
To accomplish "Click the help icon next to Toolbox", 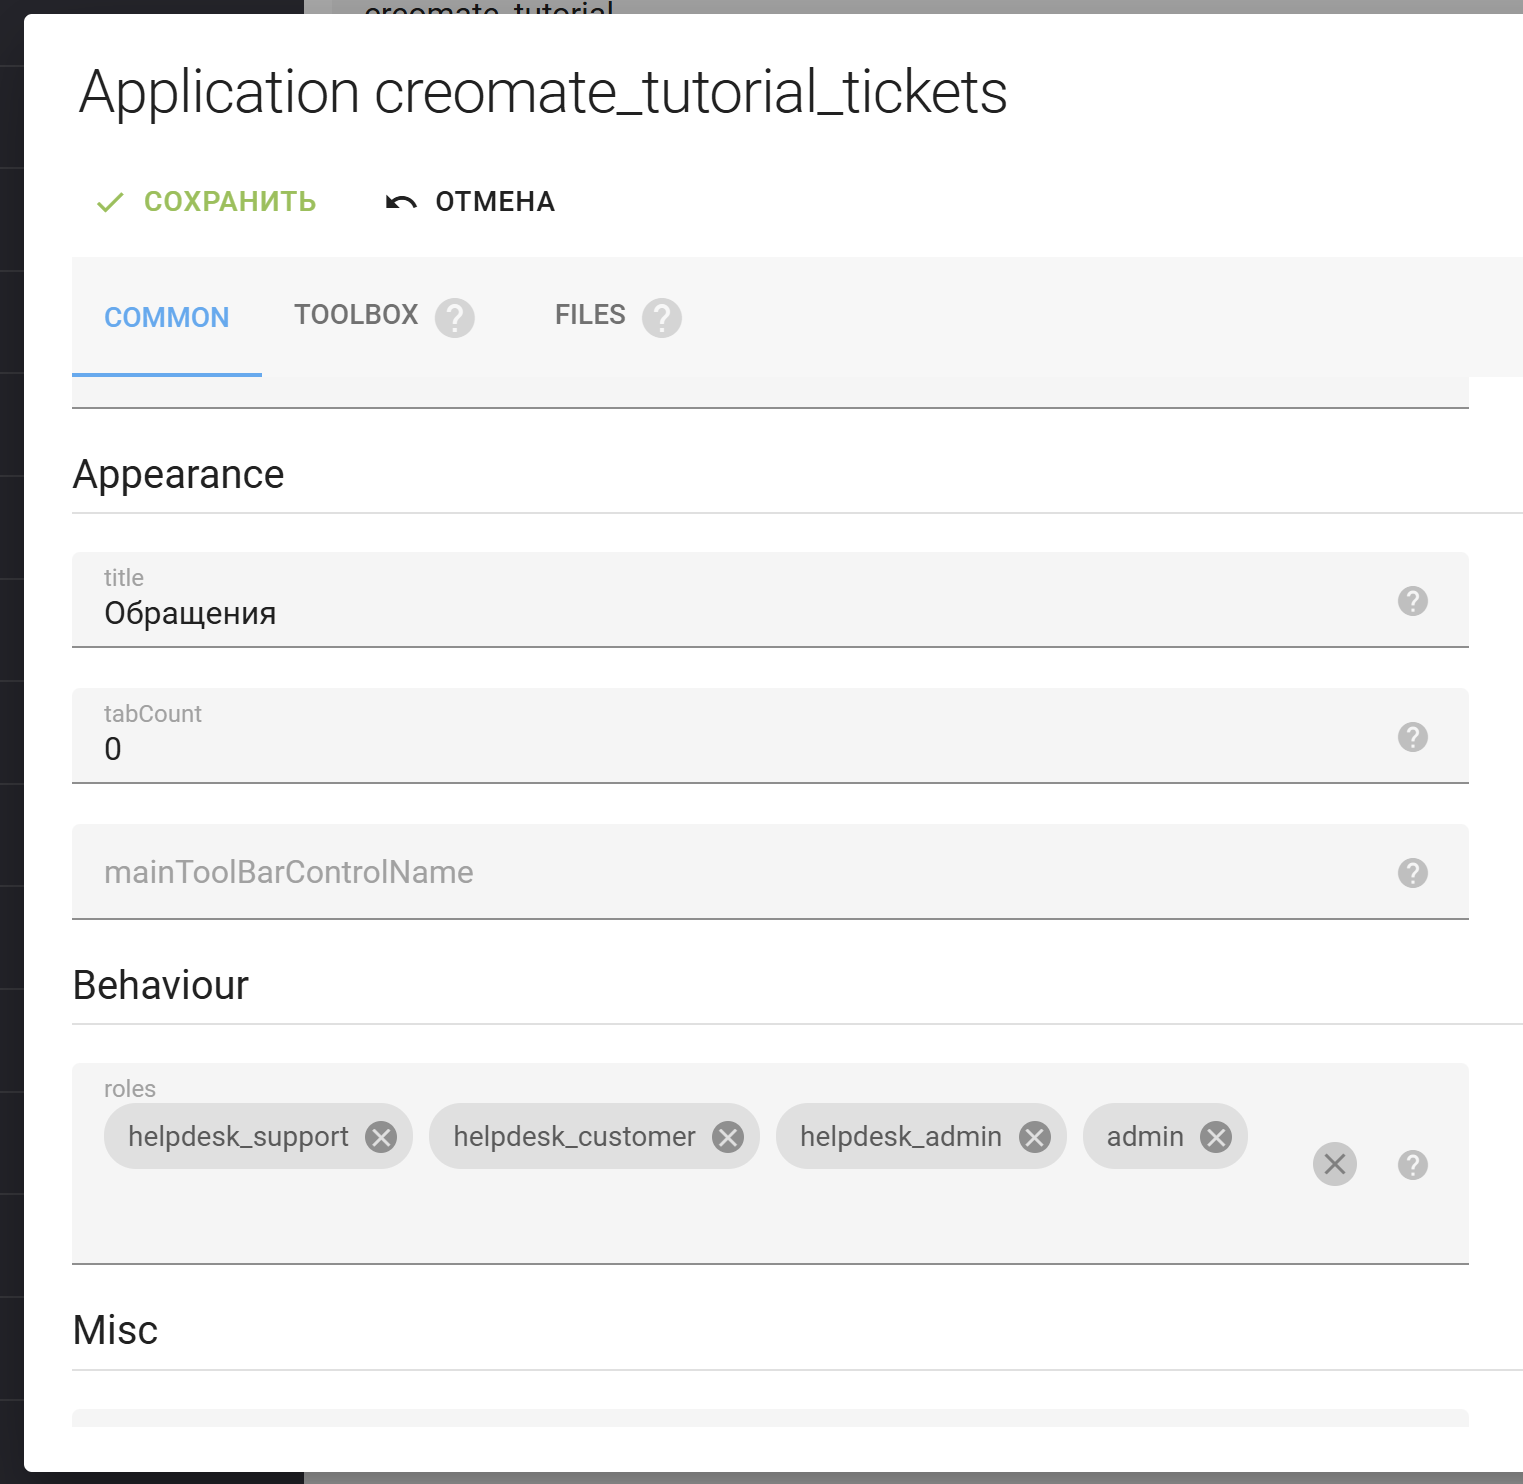I will (x=454, y=318).
